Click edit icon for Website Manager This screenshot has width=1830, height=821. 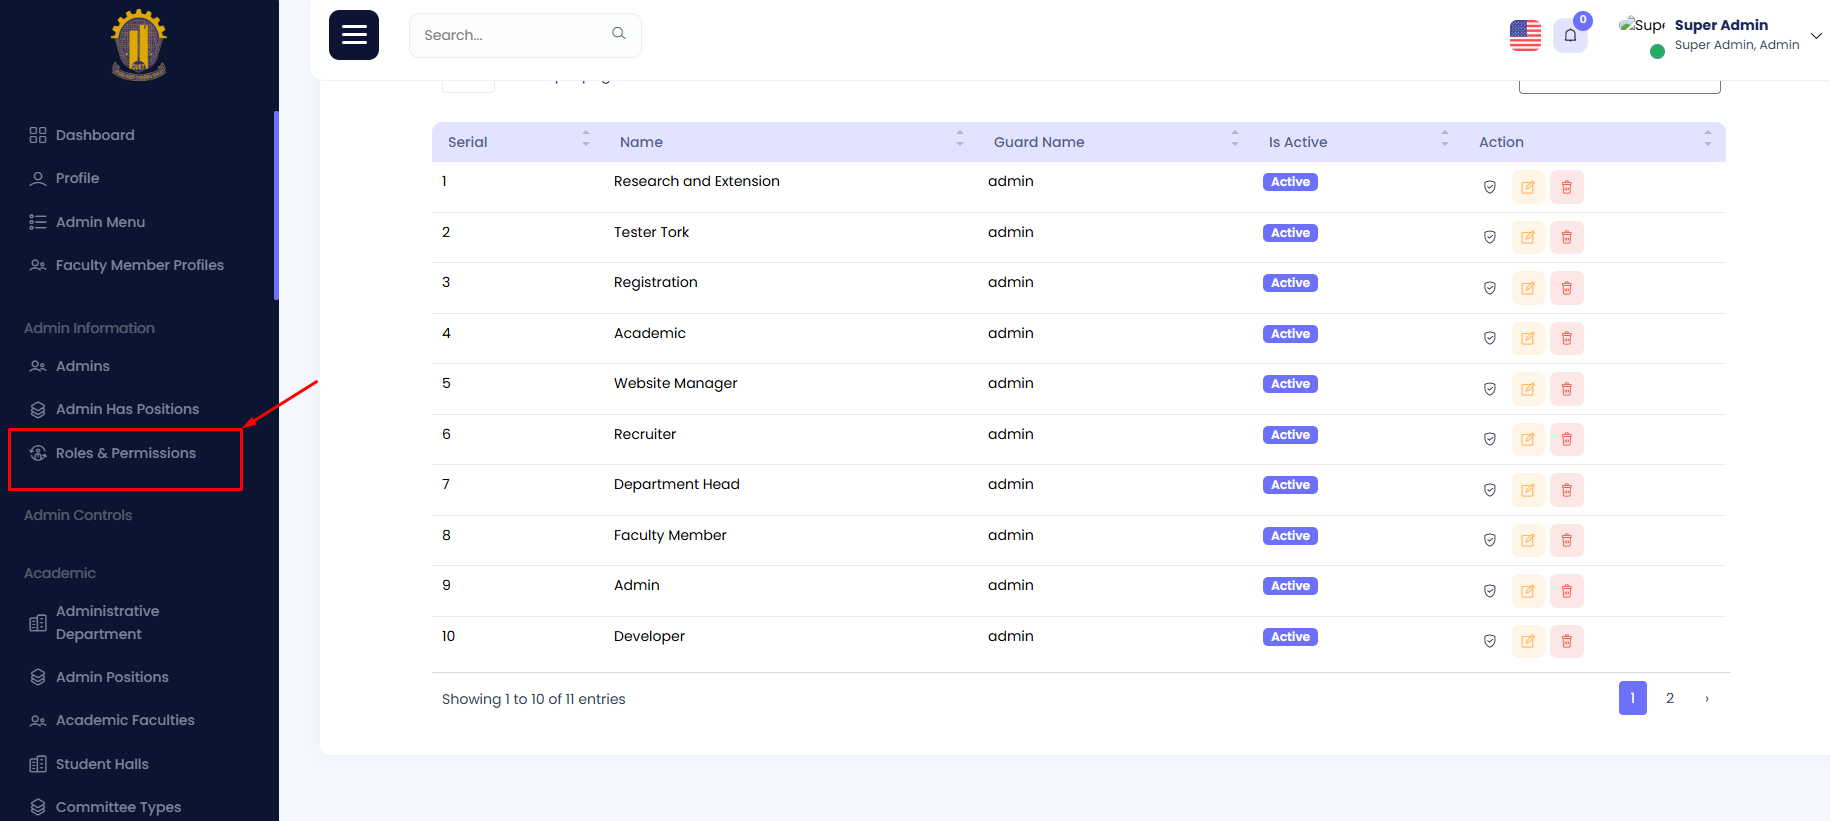tap(1527, 389)
